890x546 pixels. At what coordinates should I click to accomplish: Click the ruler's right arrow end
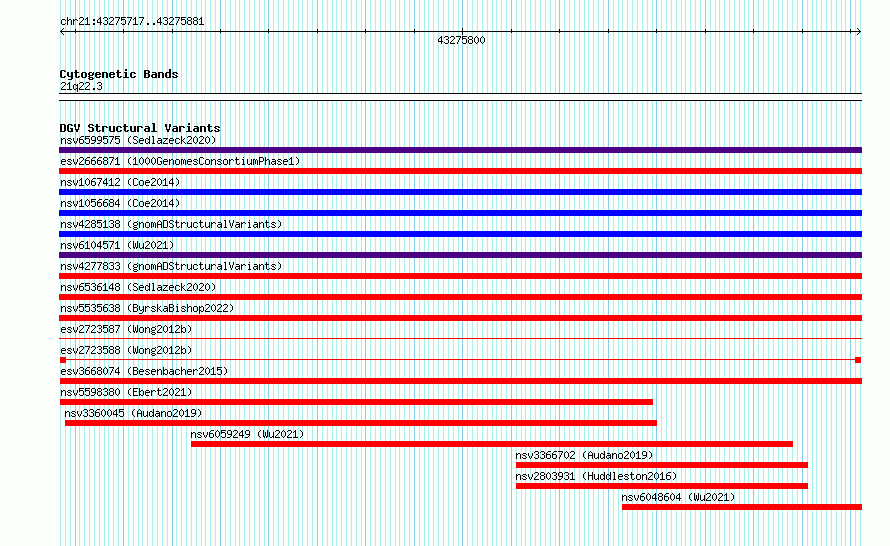[858, 32]
